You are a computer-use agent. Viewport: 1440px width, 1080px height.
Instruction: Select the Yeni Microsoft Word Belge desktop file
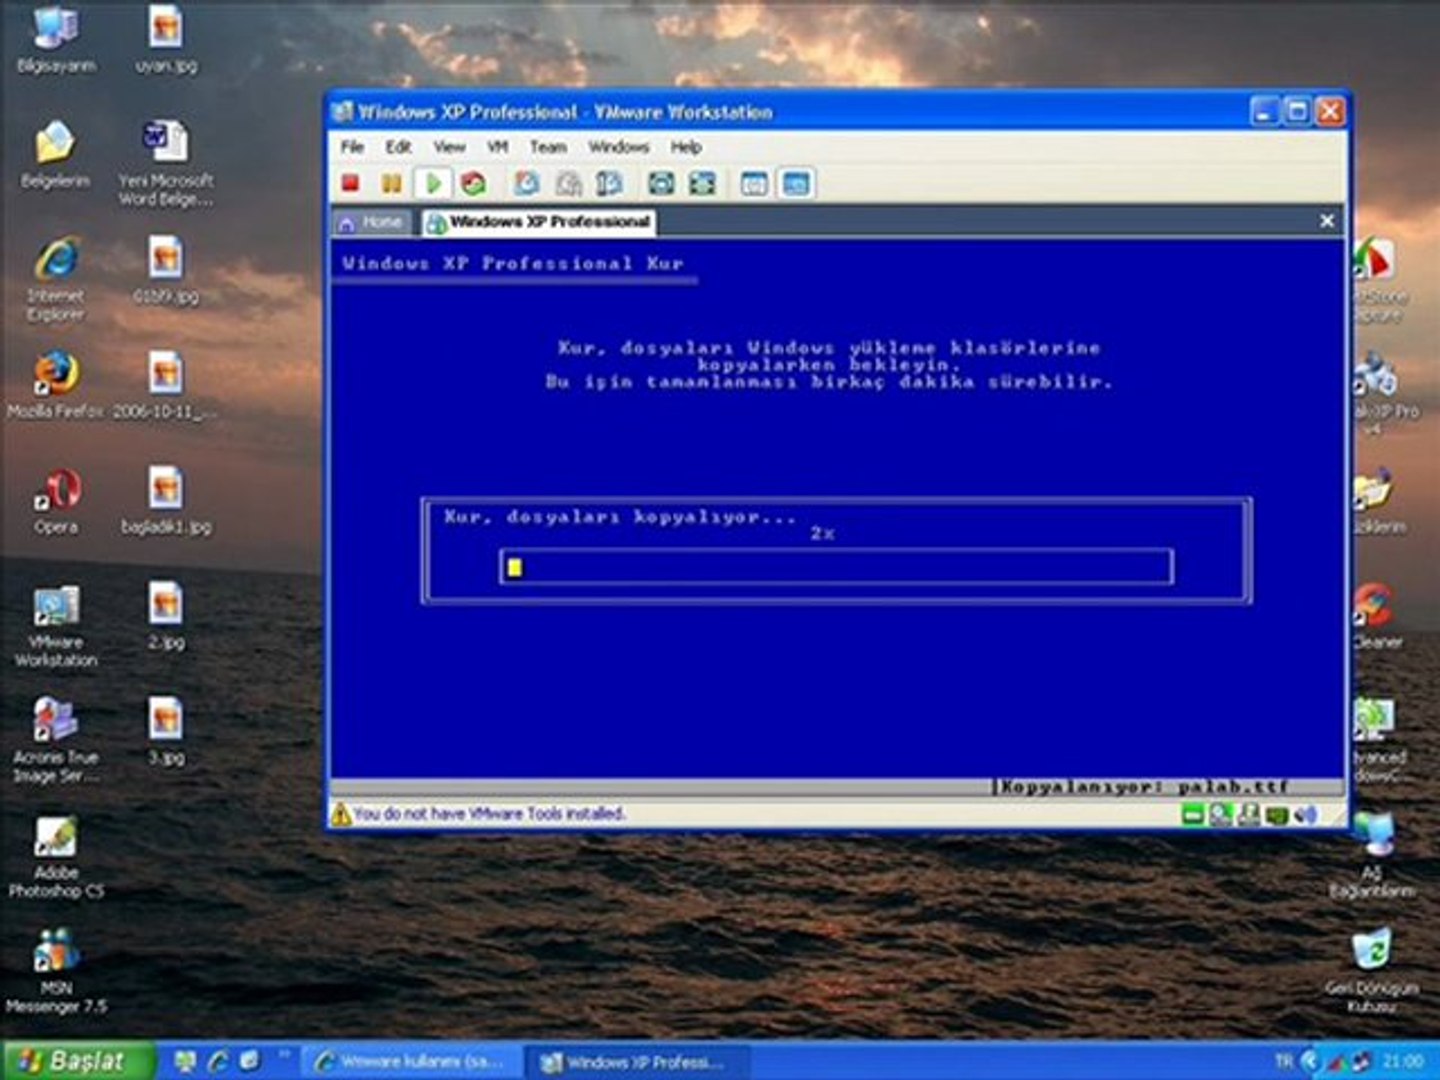tap(166, 163)
